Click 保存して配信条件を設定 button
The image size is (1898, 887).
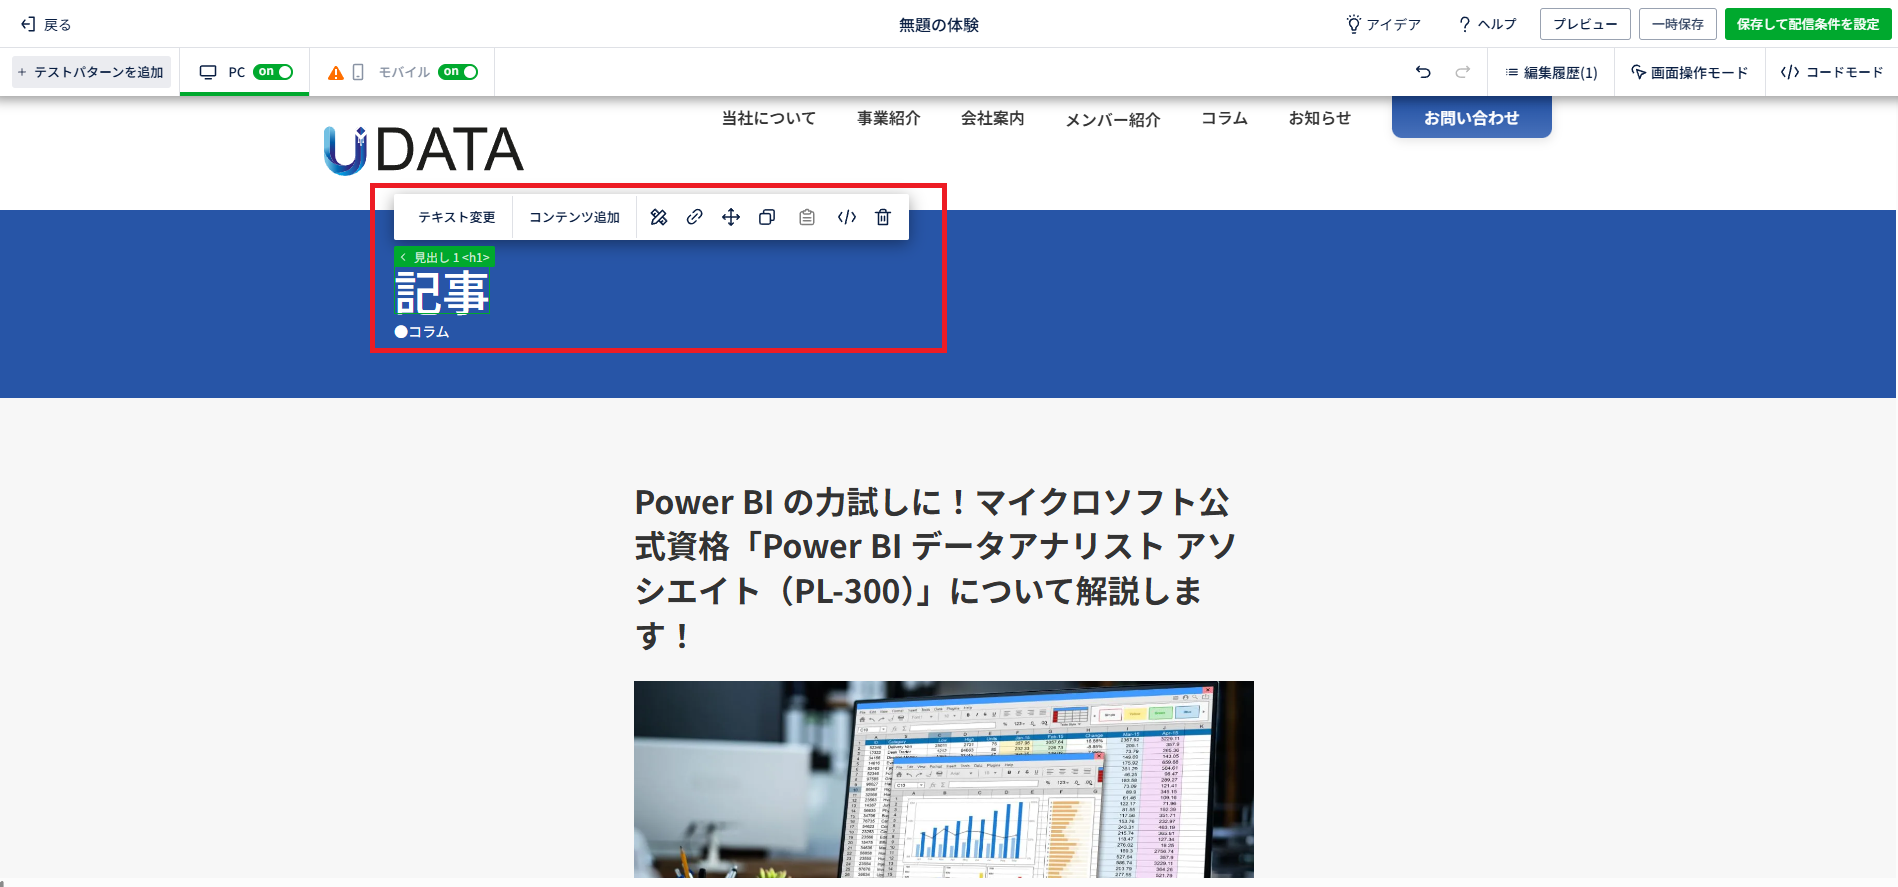point(1808,24)
